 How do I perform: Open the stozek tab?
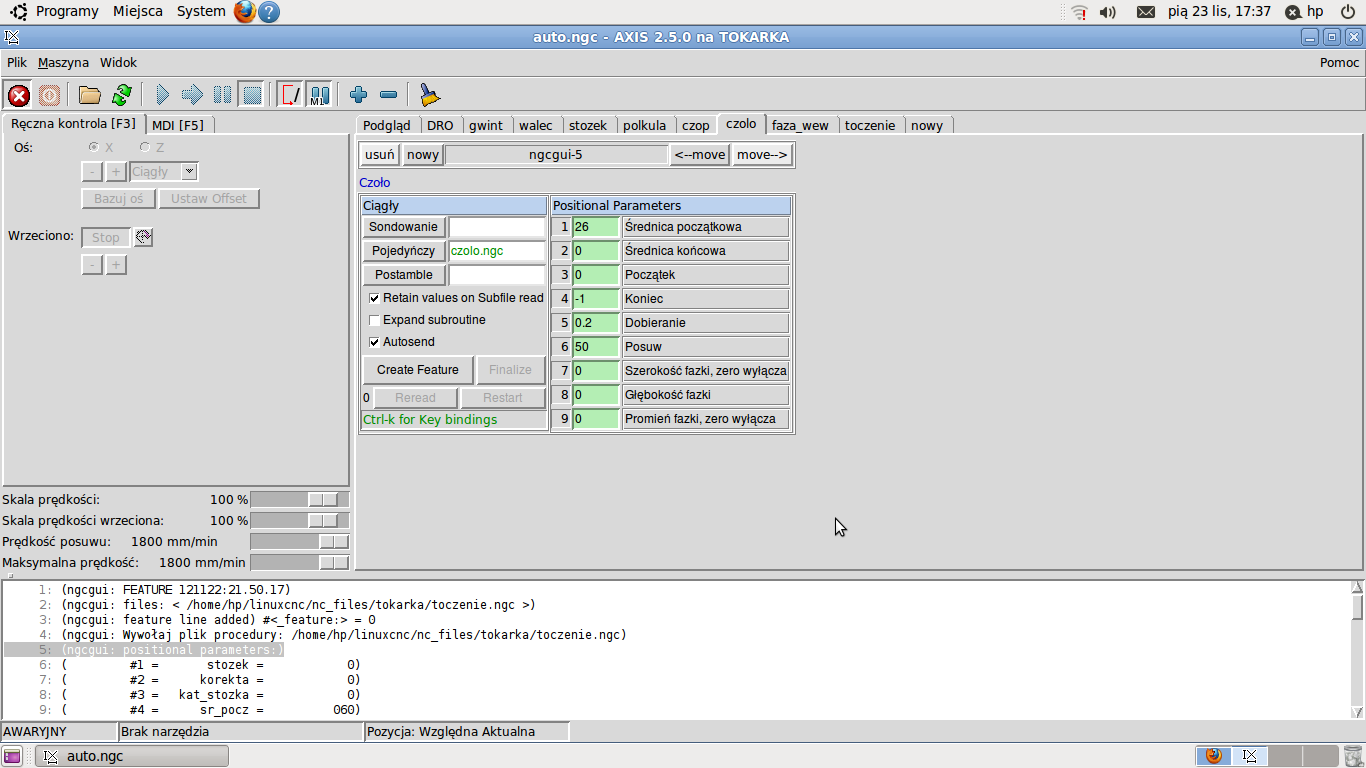[x=588, y=125]
